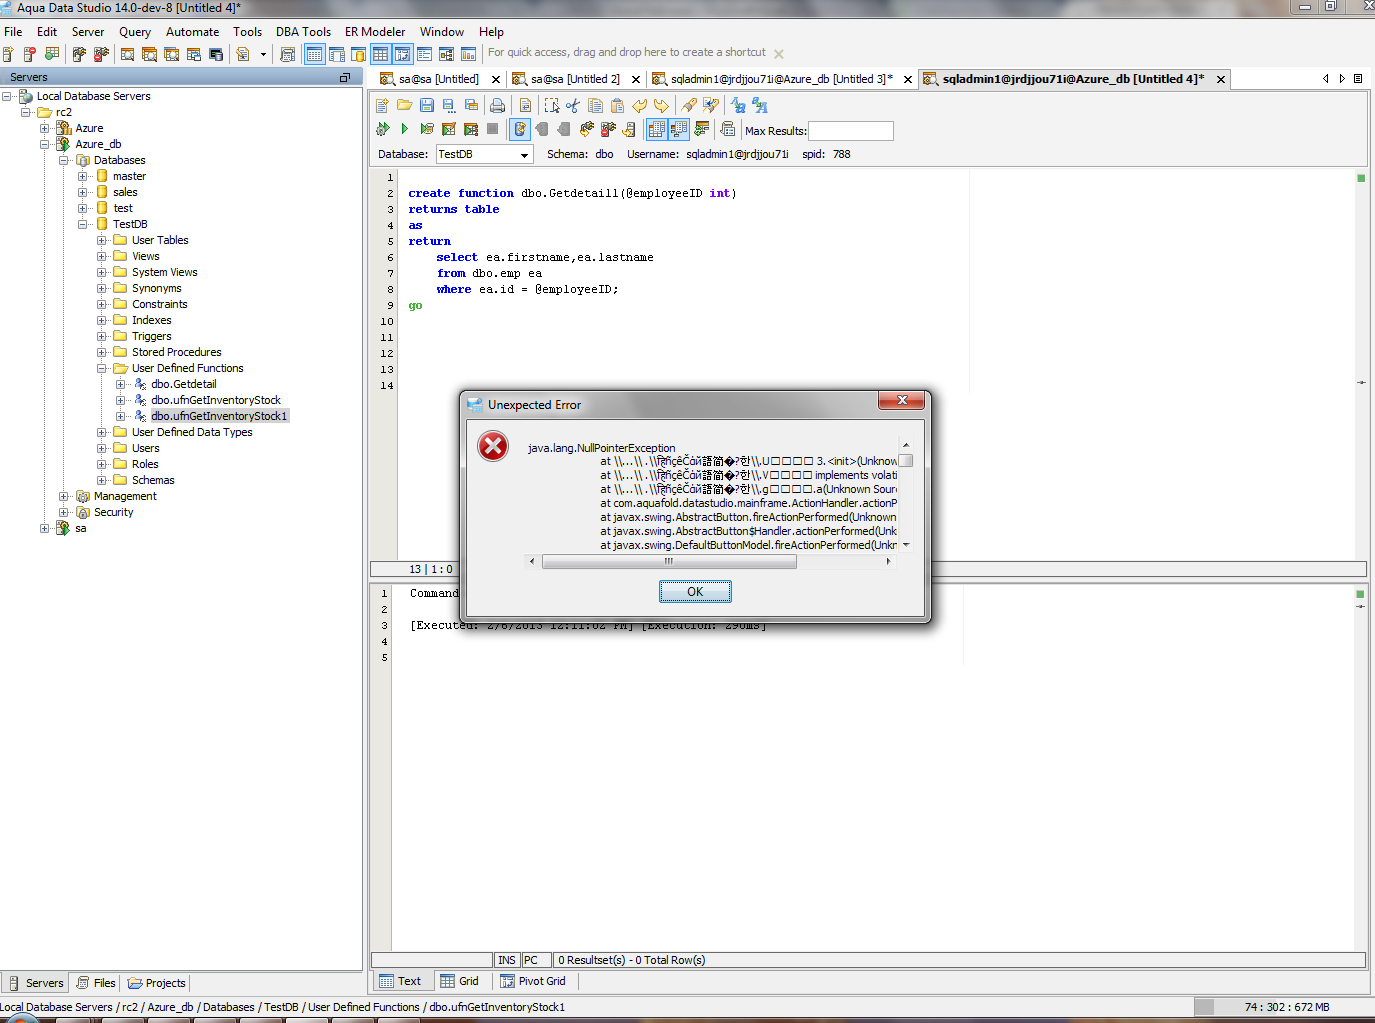The width and height of the screenshot is (1375, 1023).
Task: Click the red error icon in the dialog
Action: pos(493,446)
